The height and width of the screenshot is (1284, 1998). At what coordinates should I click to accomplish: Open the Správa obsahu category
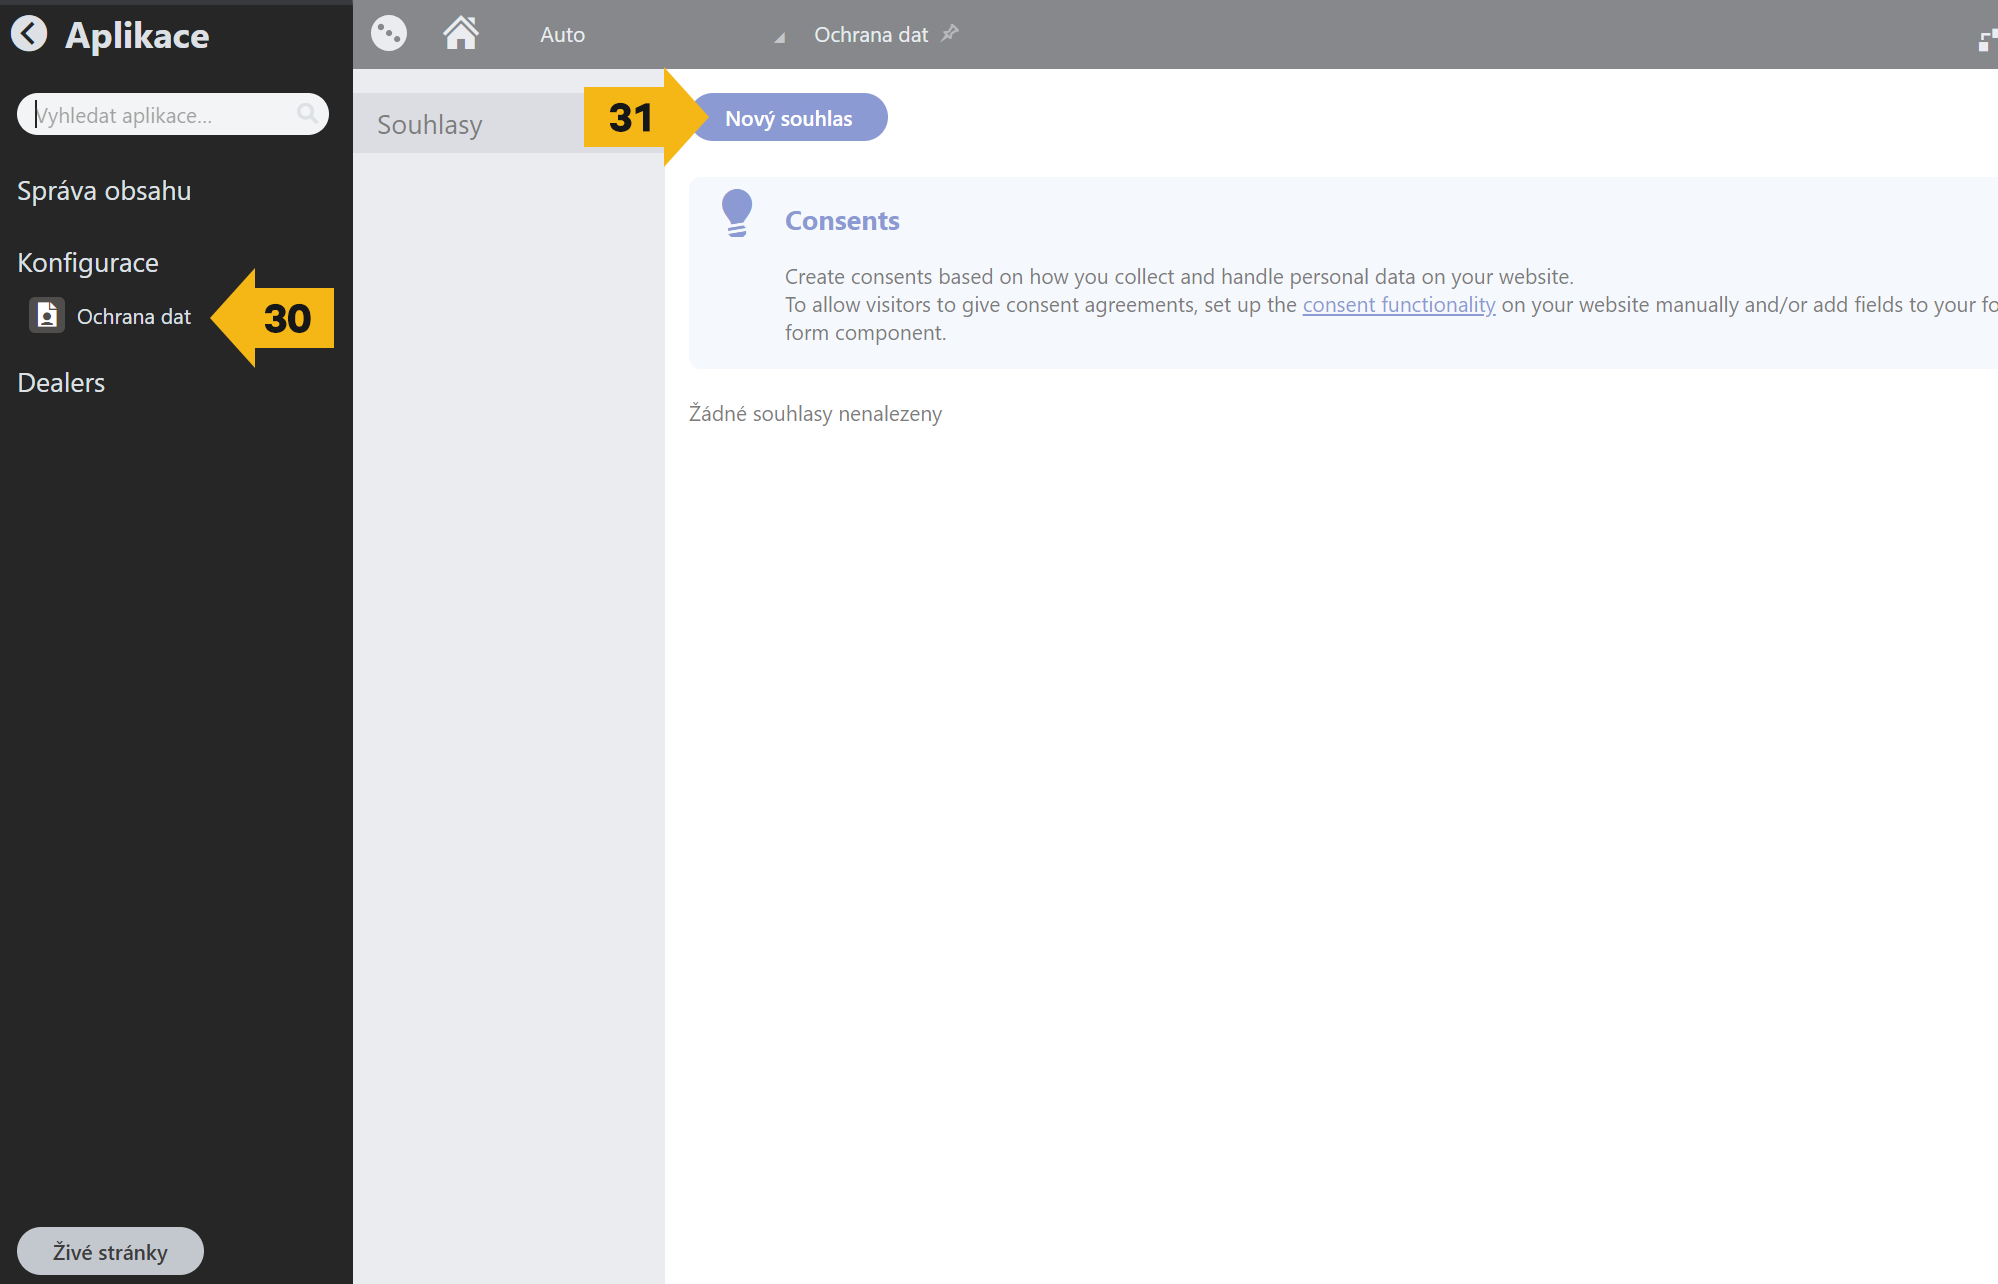(x=104, y=191)
